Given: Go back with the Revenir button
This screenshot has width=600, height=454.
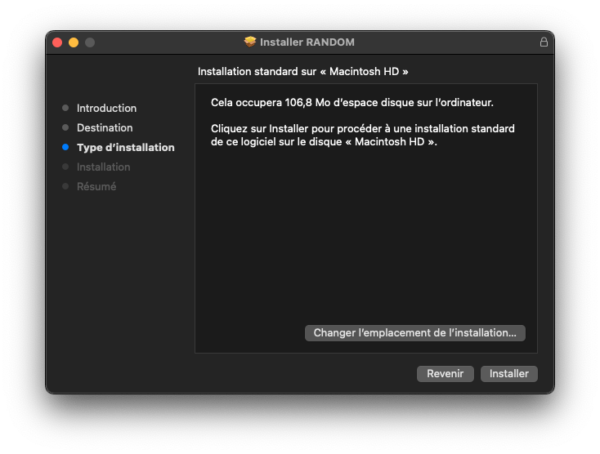Looking at the screenshot, I should click(x=445, y=373).
